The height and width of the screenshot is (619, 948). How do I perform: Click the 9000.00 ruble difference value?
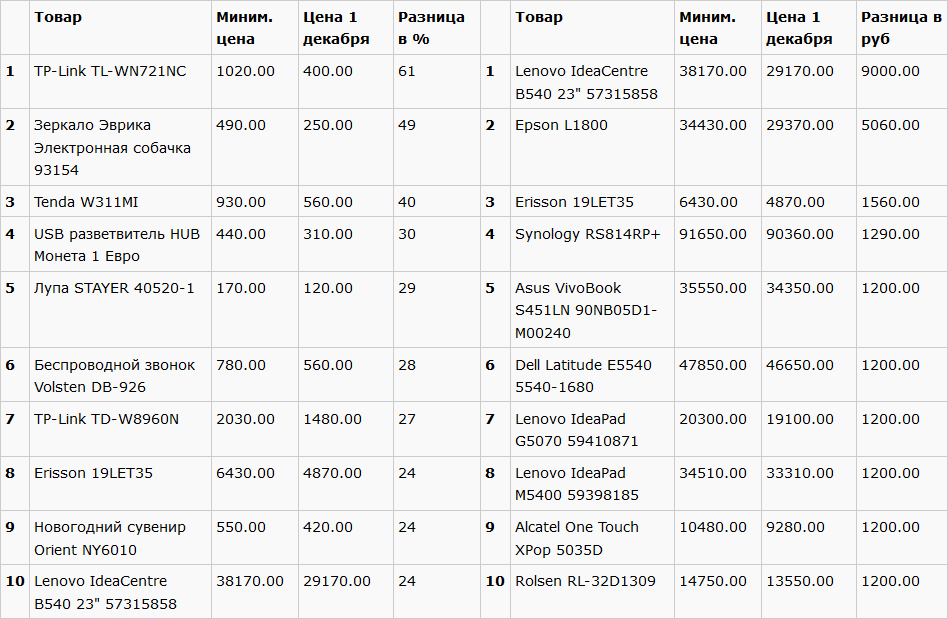(x=890, y=71)
